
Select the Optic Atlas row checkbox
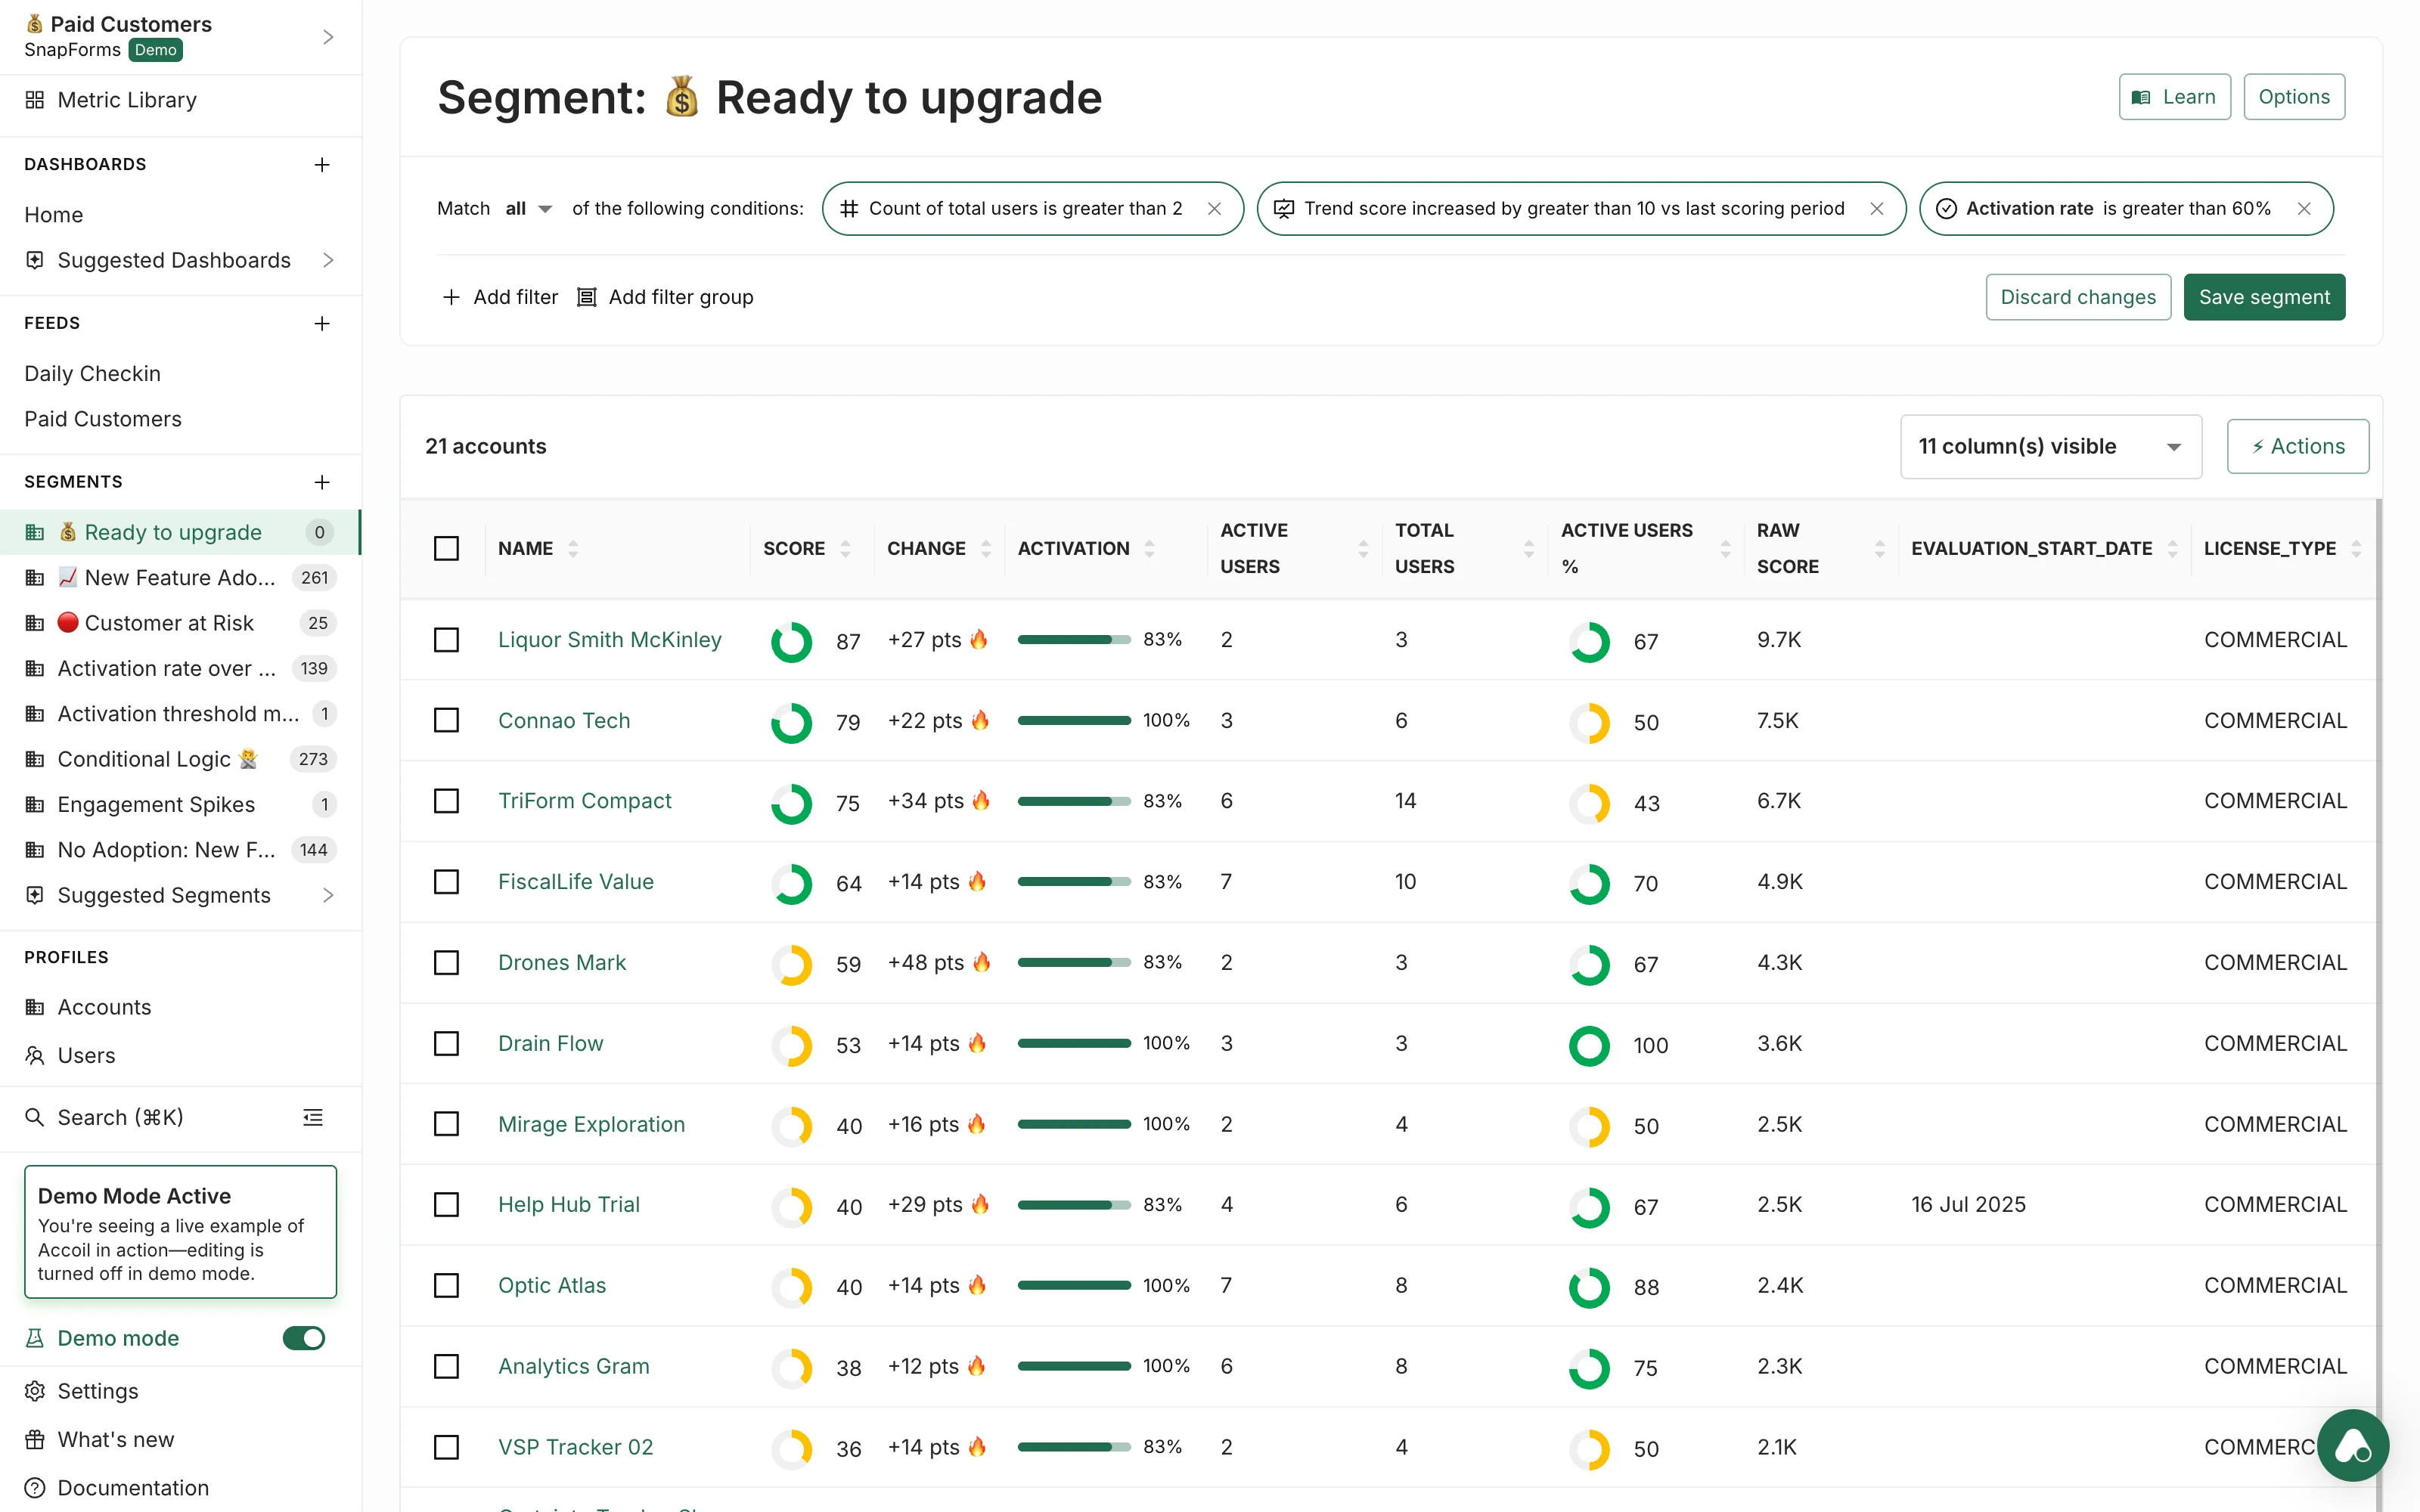click(x=446, y=1285)
